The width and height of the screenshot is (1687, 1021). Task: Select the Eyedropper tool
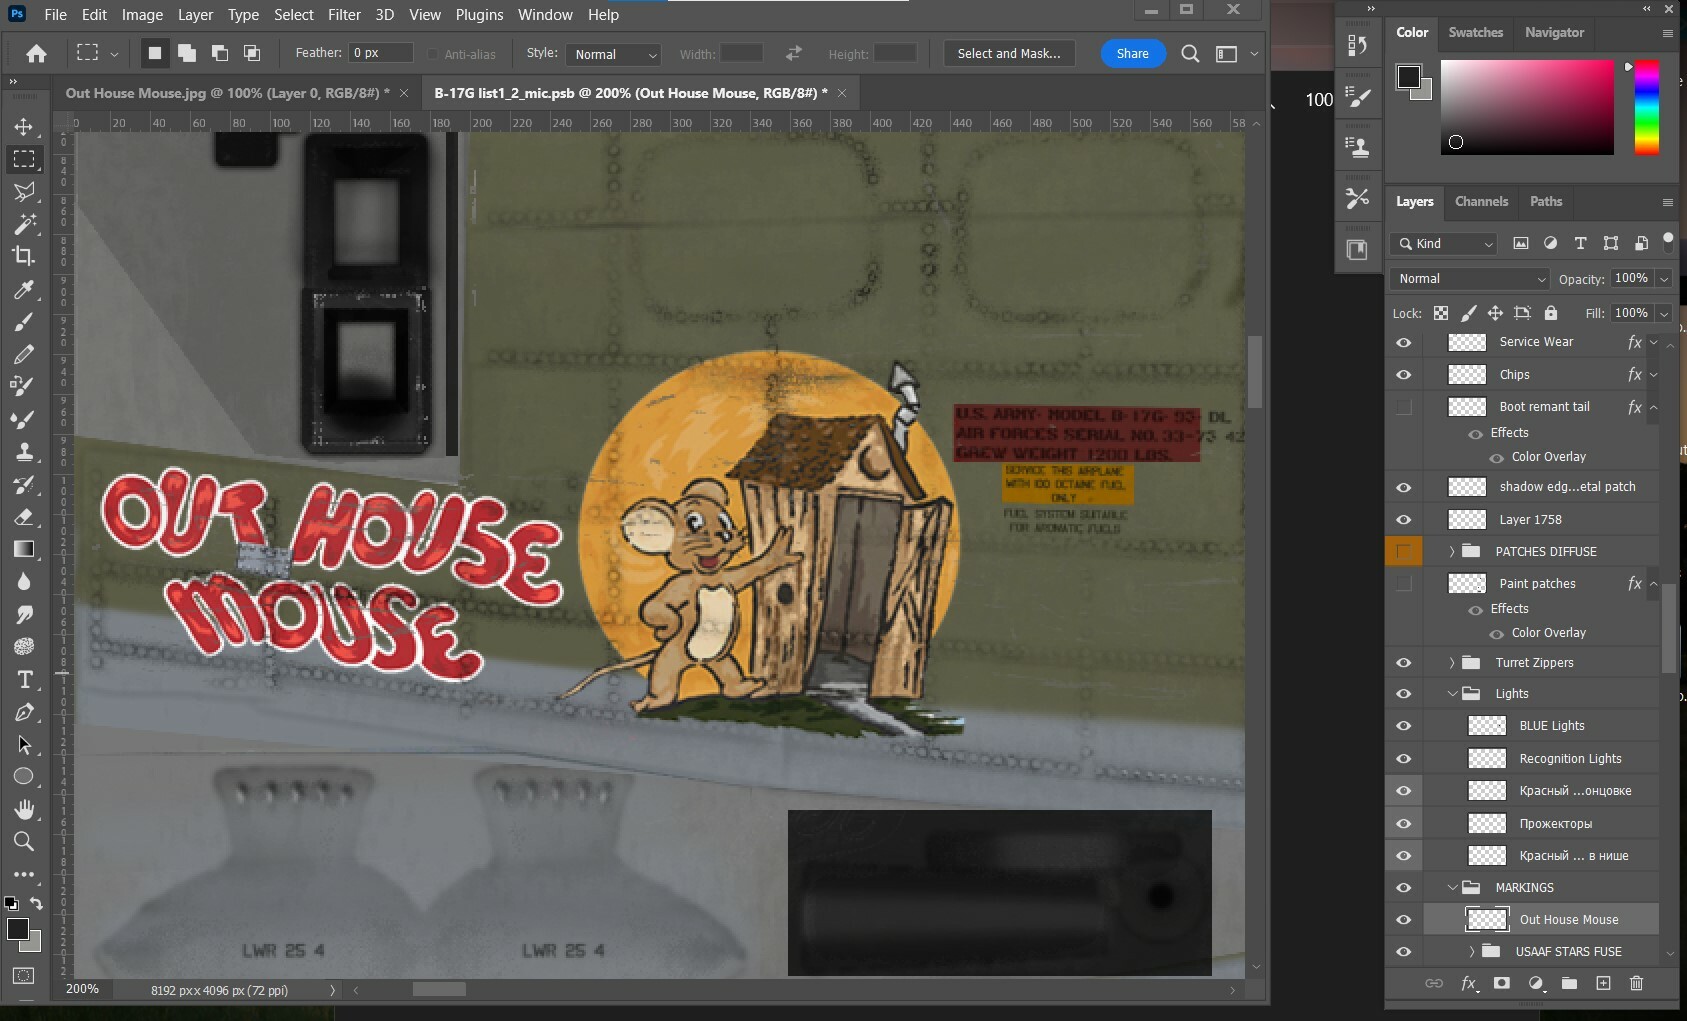point(24,289)
